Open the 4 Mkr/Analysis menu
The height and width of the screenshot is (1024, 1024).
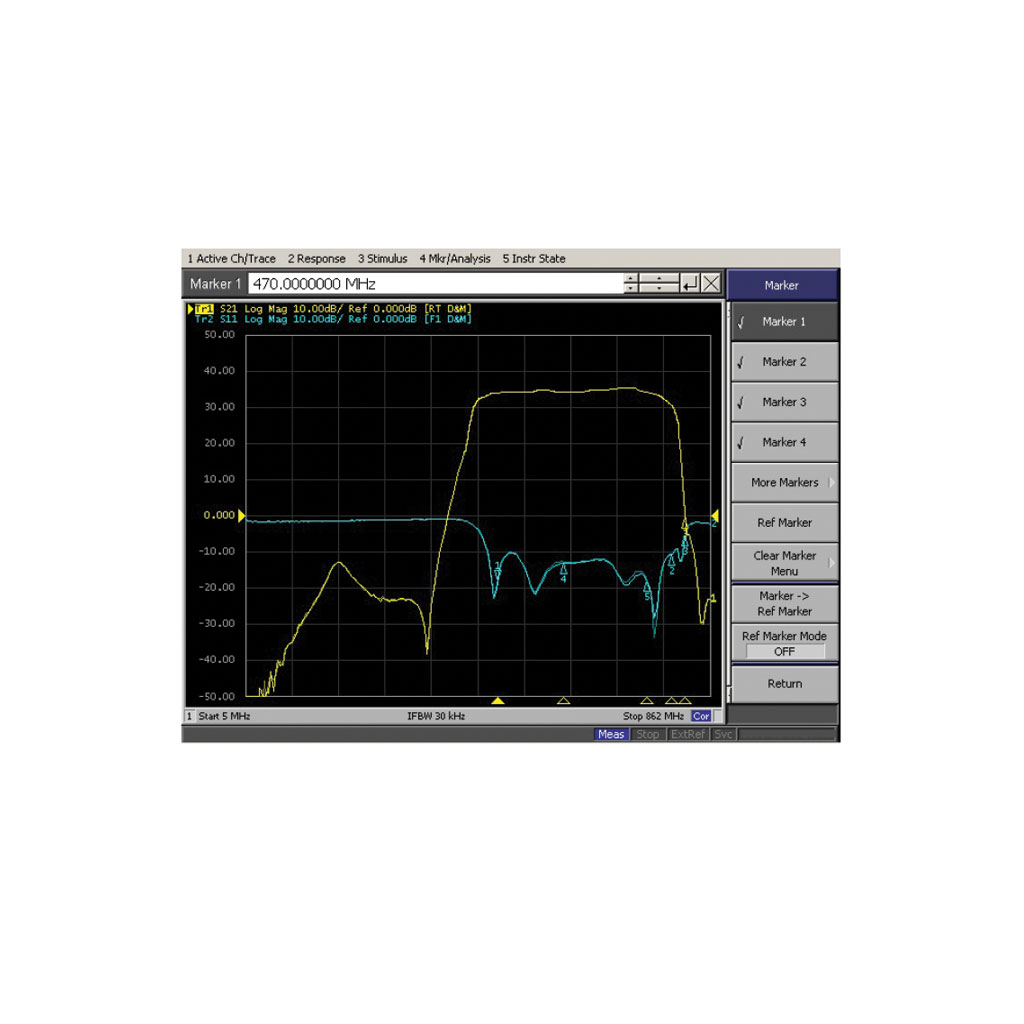tap(455, 259)
